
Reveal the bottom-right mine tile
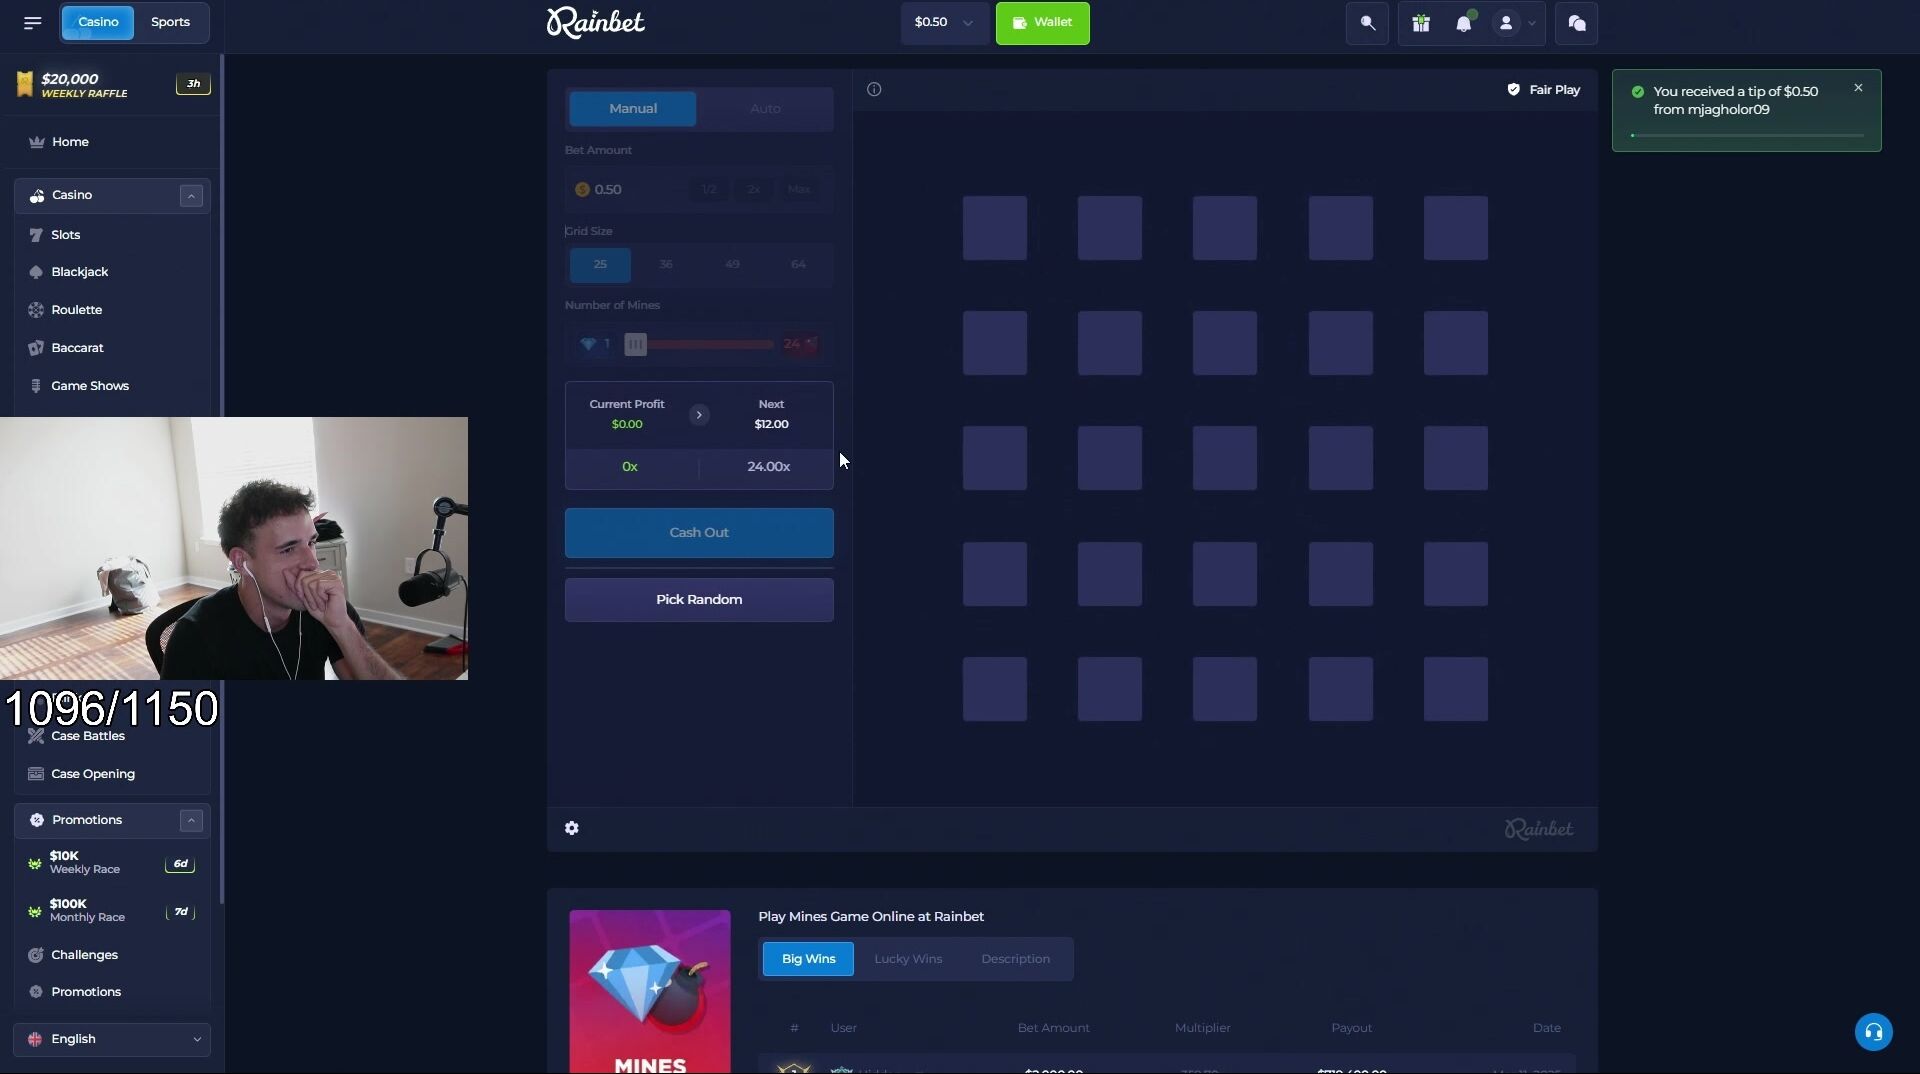[x=1456, y=689]
